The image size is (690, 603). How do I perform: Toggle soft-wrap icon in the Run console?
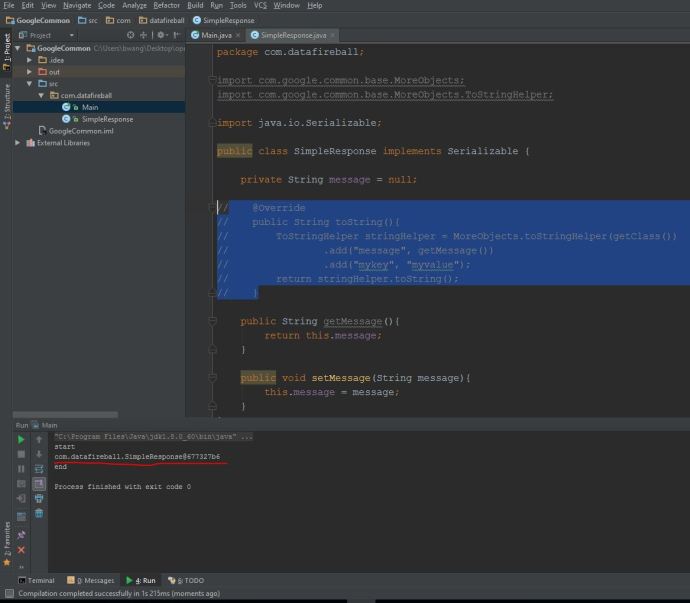tap(39, 469)
